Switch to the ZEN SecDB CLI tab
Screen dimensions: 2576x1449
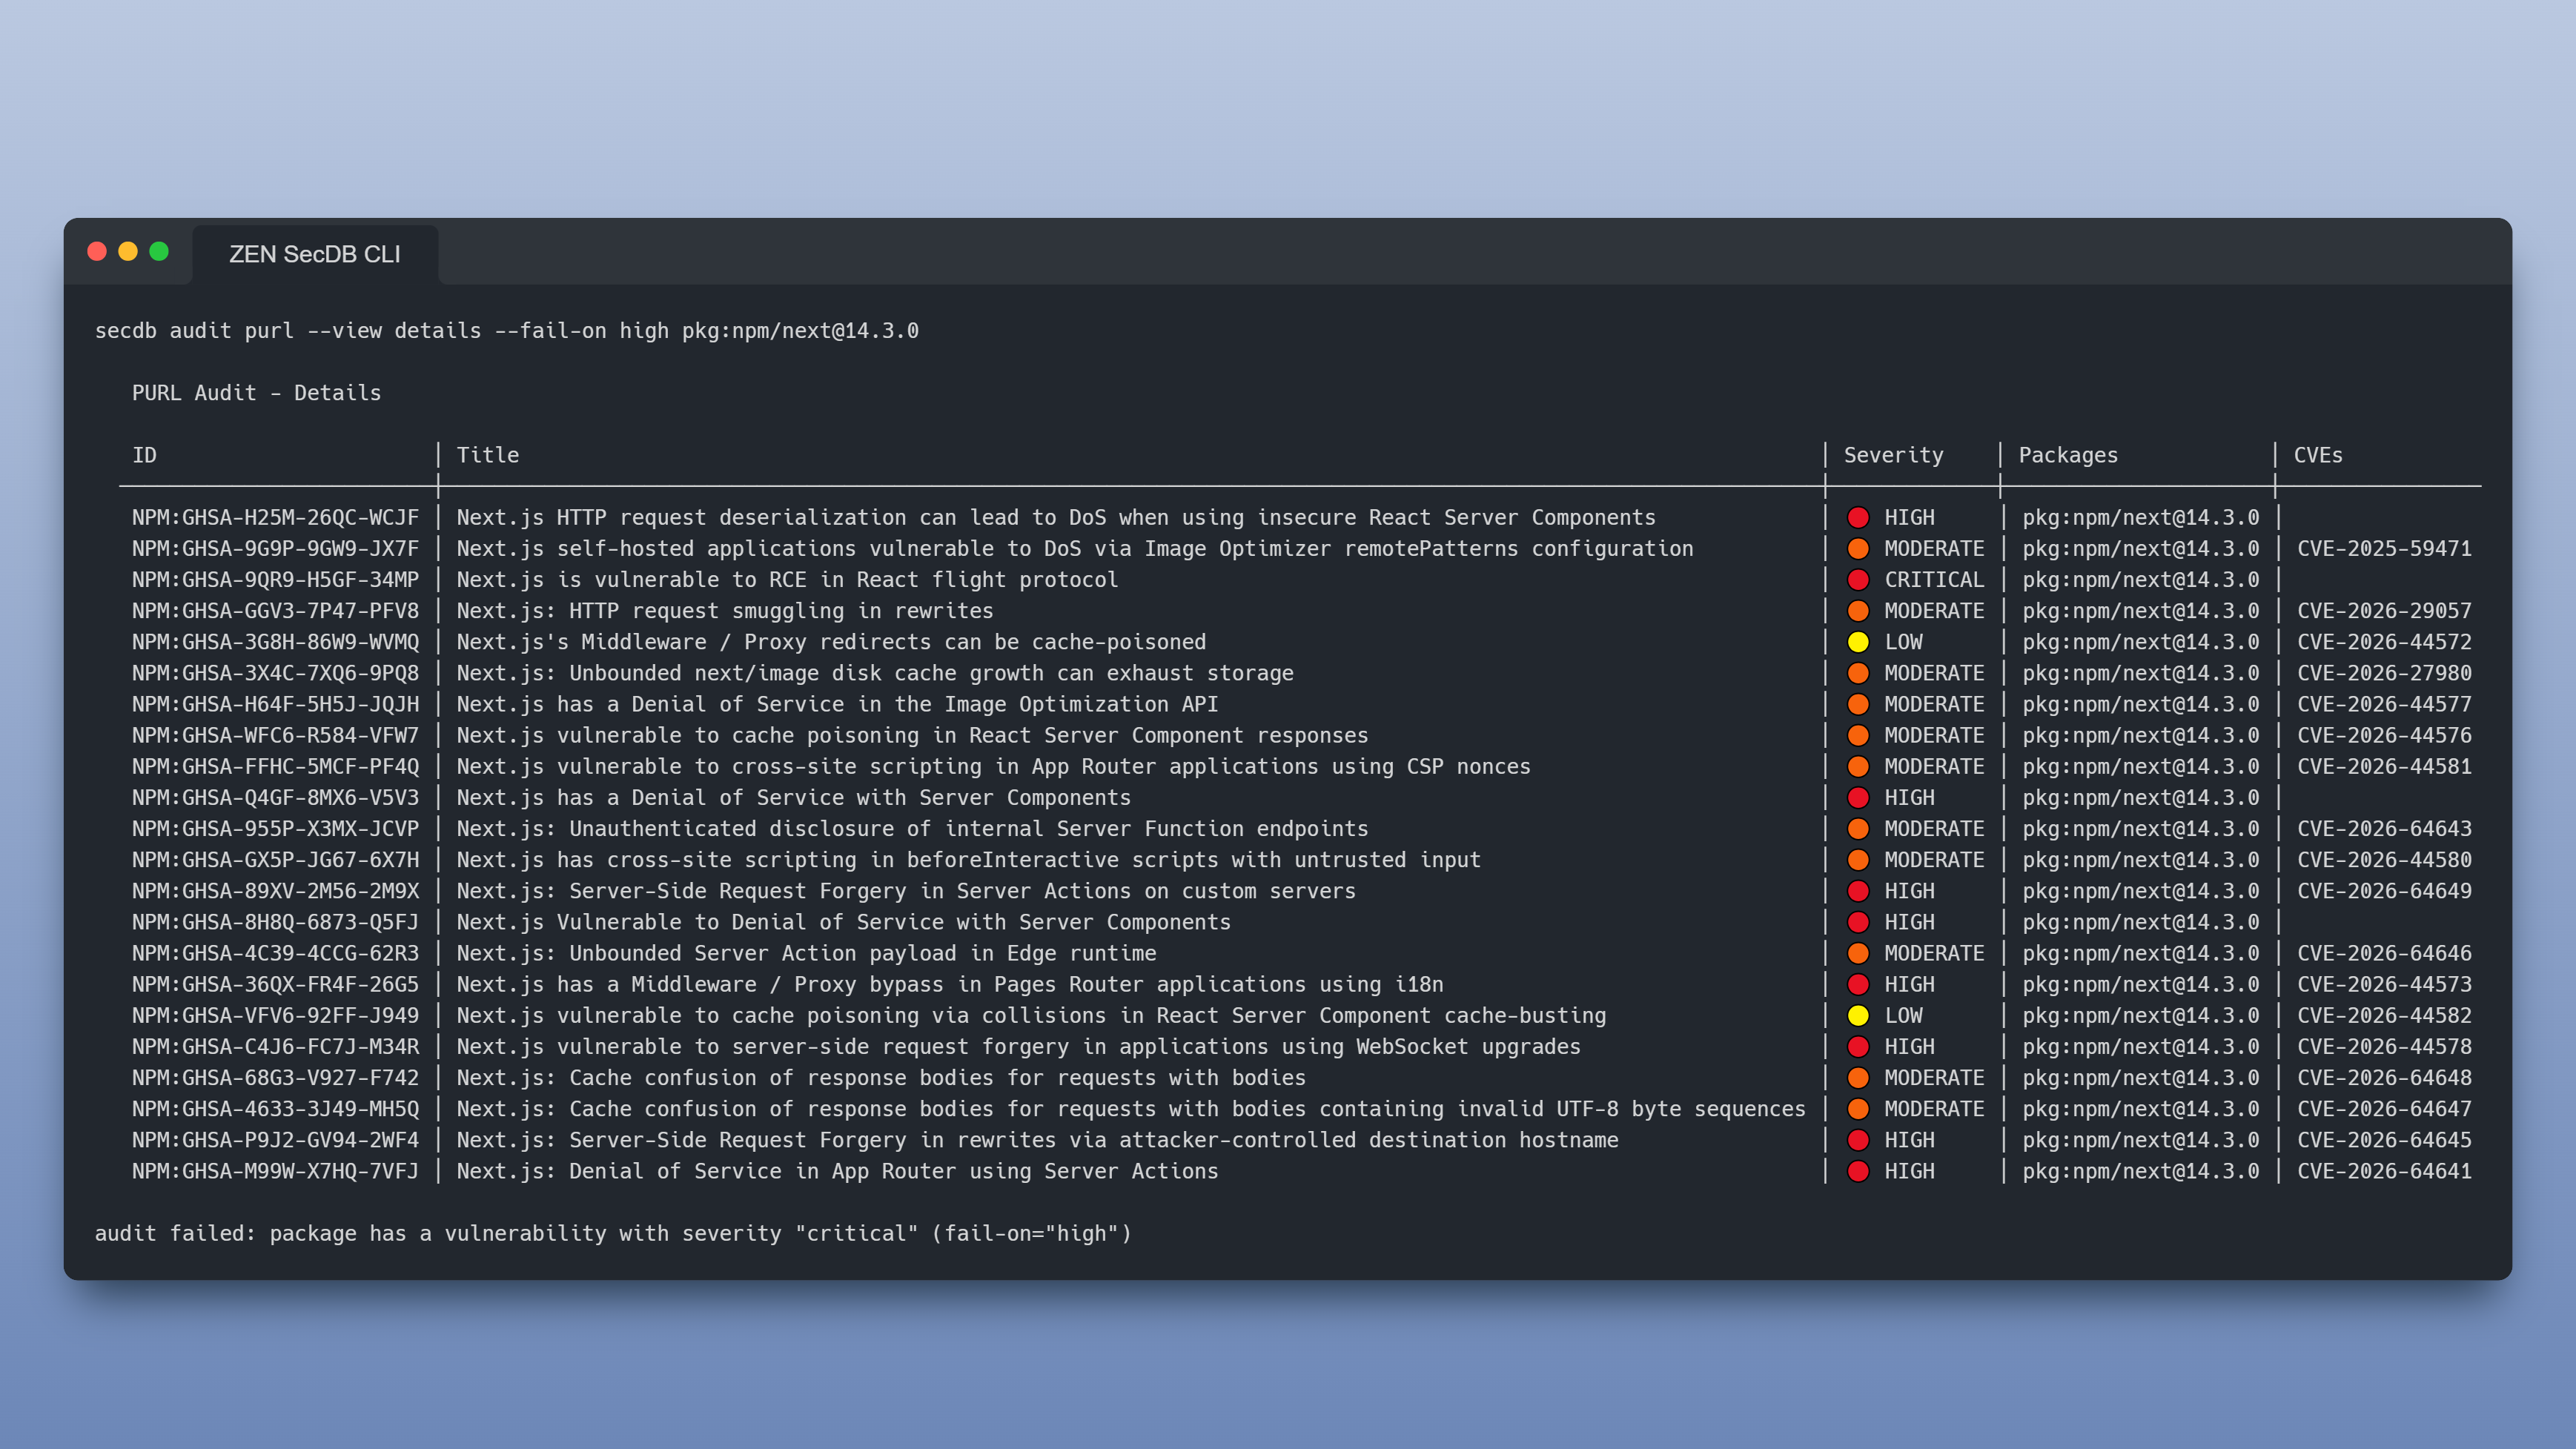pos(315,254)
